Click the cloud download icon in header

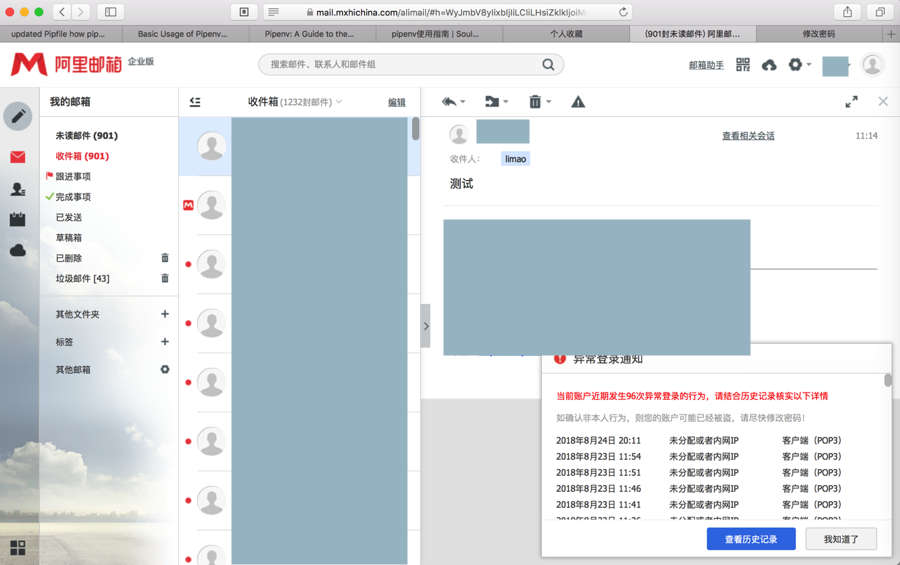(769, 65)
